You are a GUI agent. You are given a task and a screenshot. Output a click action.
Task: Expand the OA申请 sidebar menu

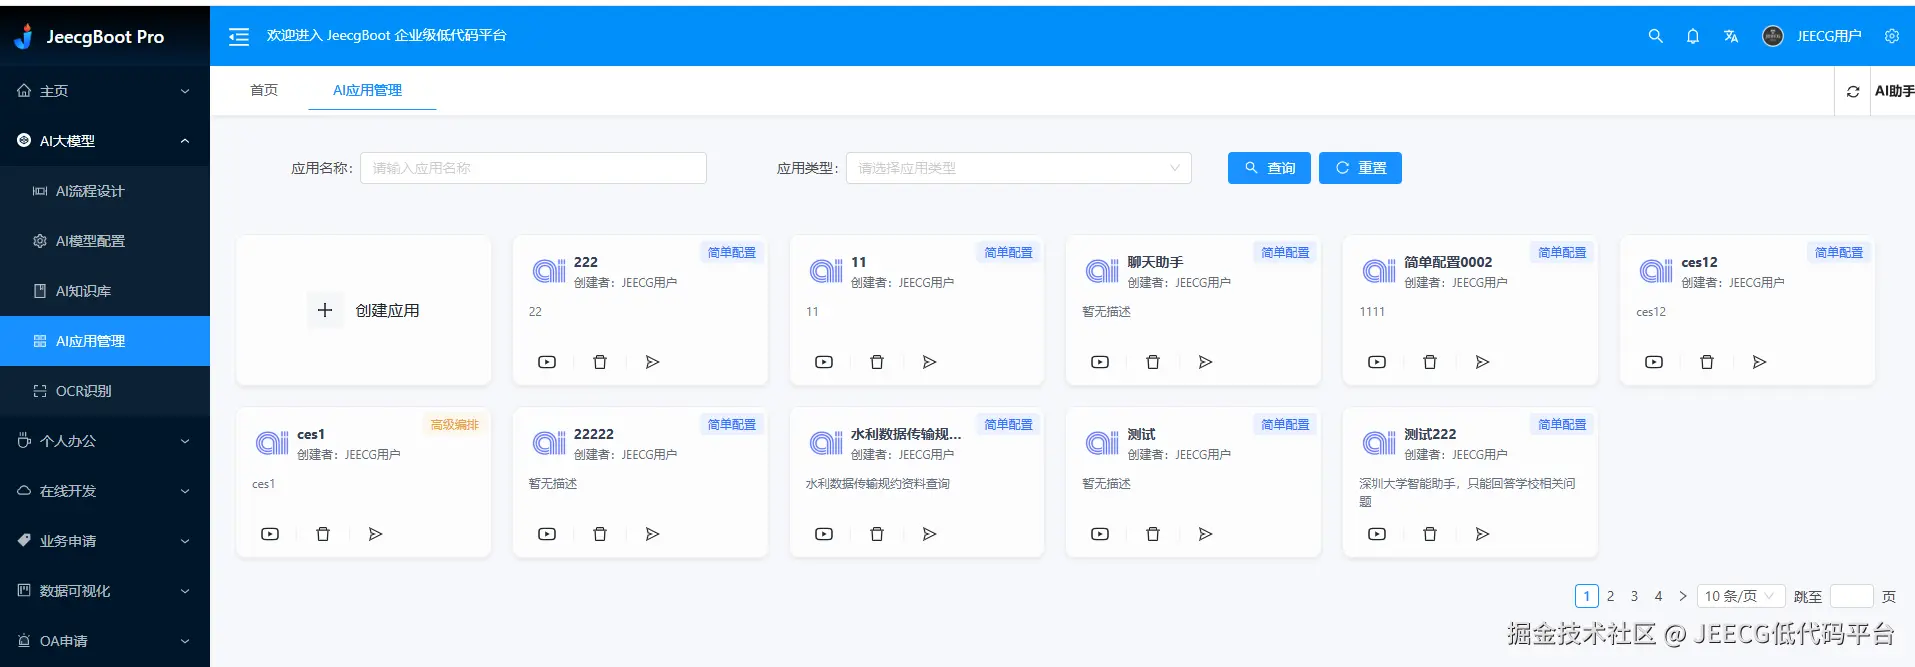tap(105, 641)
